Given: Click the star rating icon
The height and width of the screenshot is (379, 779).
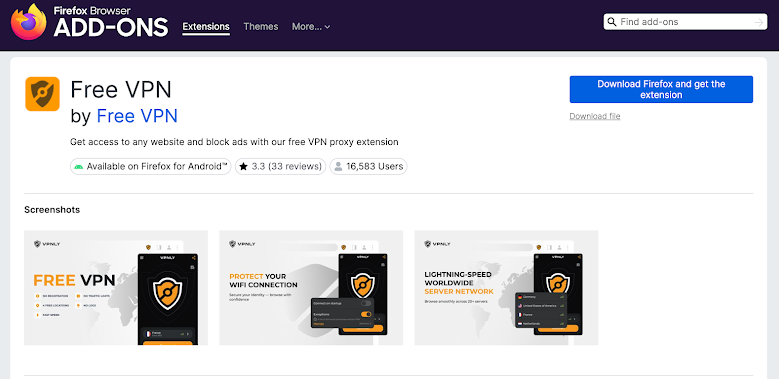Looking at the screenshot, I should [243, 166].
